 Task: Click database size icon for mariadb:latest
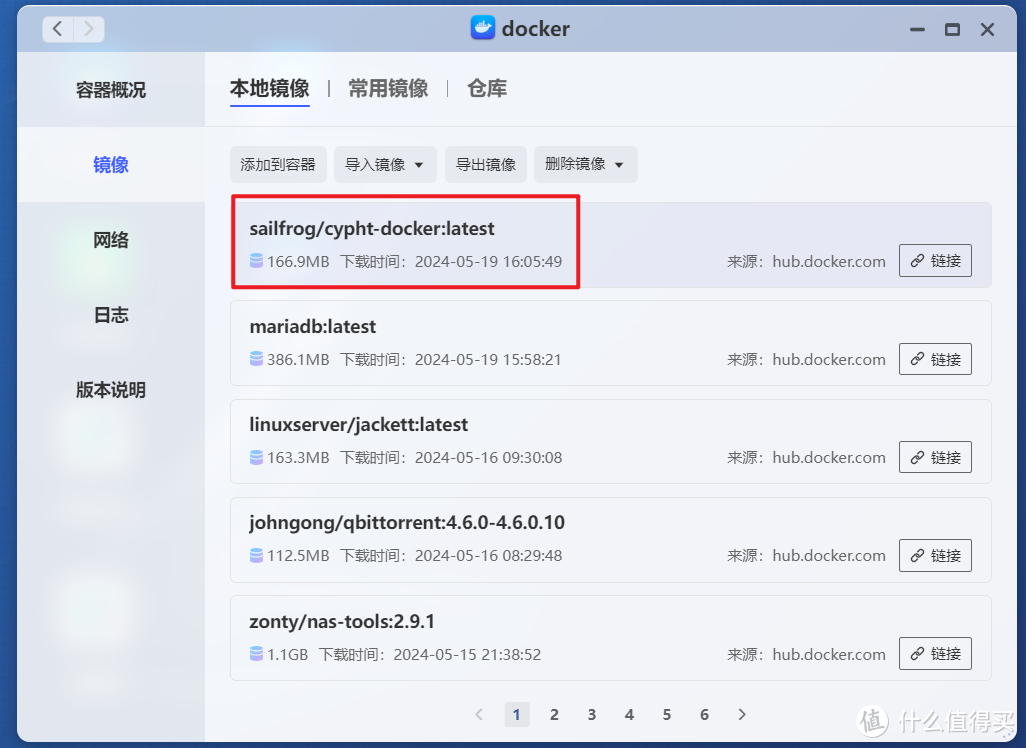click(256, 359)
